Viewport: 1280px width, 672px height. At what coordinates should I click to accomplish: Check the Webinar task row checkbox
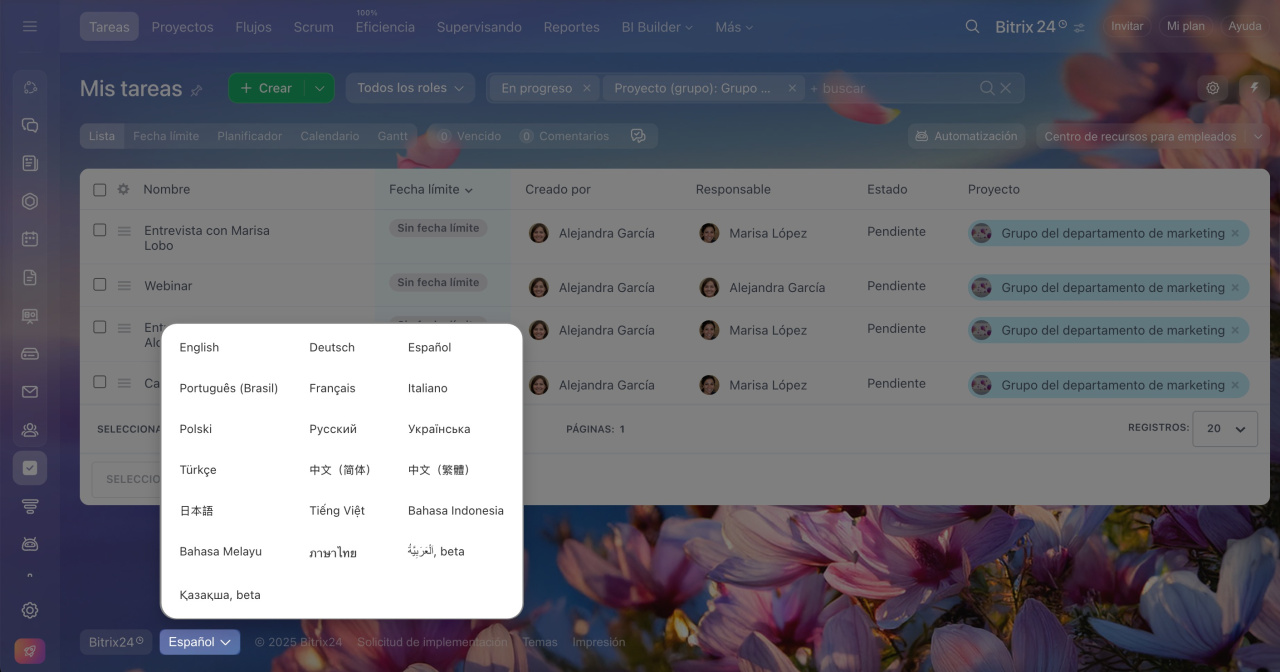point(100,285)
